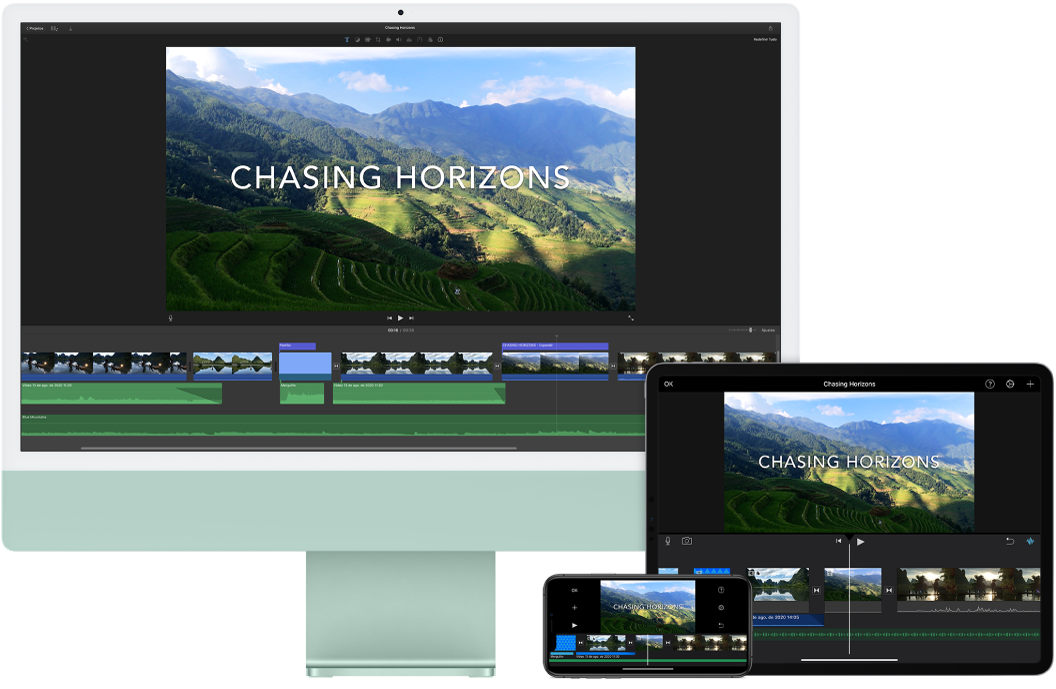
Task: Open the Ajustes timeline settings dropdown
Action: (767, 330)
